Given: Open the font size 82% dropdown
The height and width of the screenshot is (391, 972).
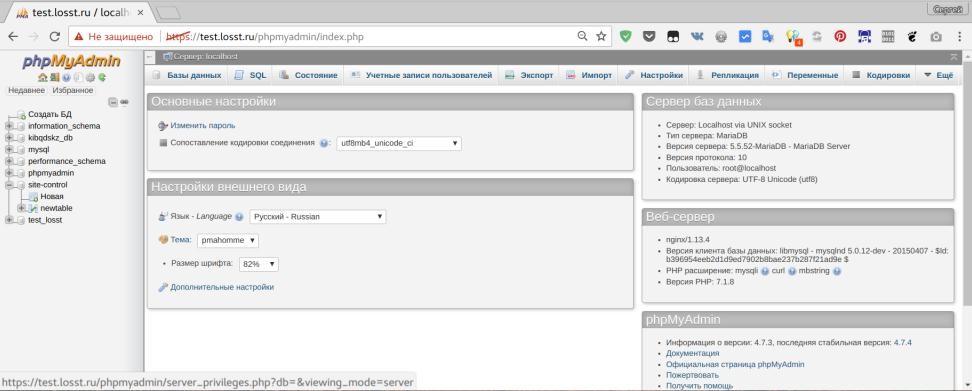Looking at the screenshot, I should (x=258, y=264).
